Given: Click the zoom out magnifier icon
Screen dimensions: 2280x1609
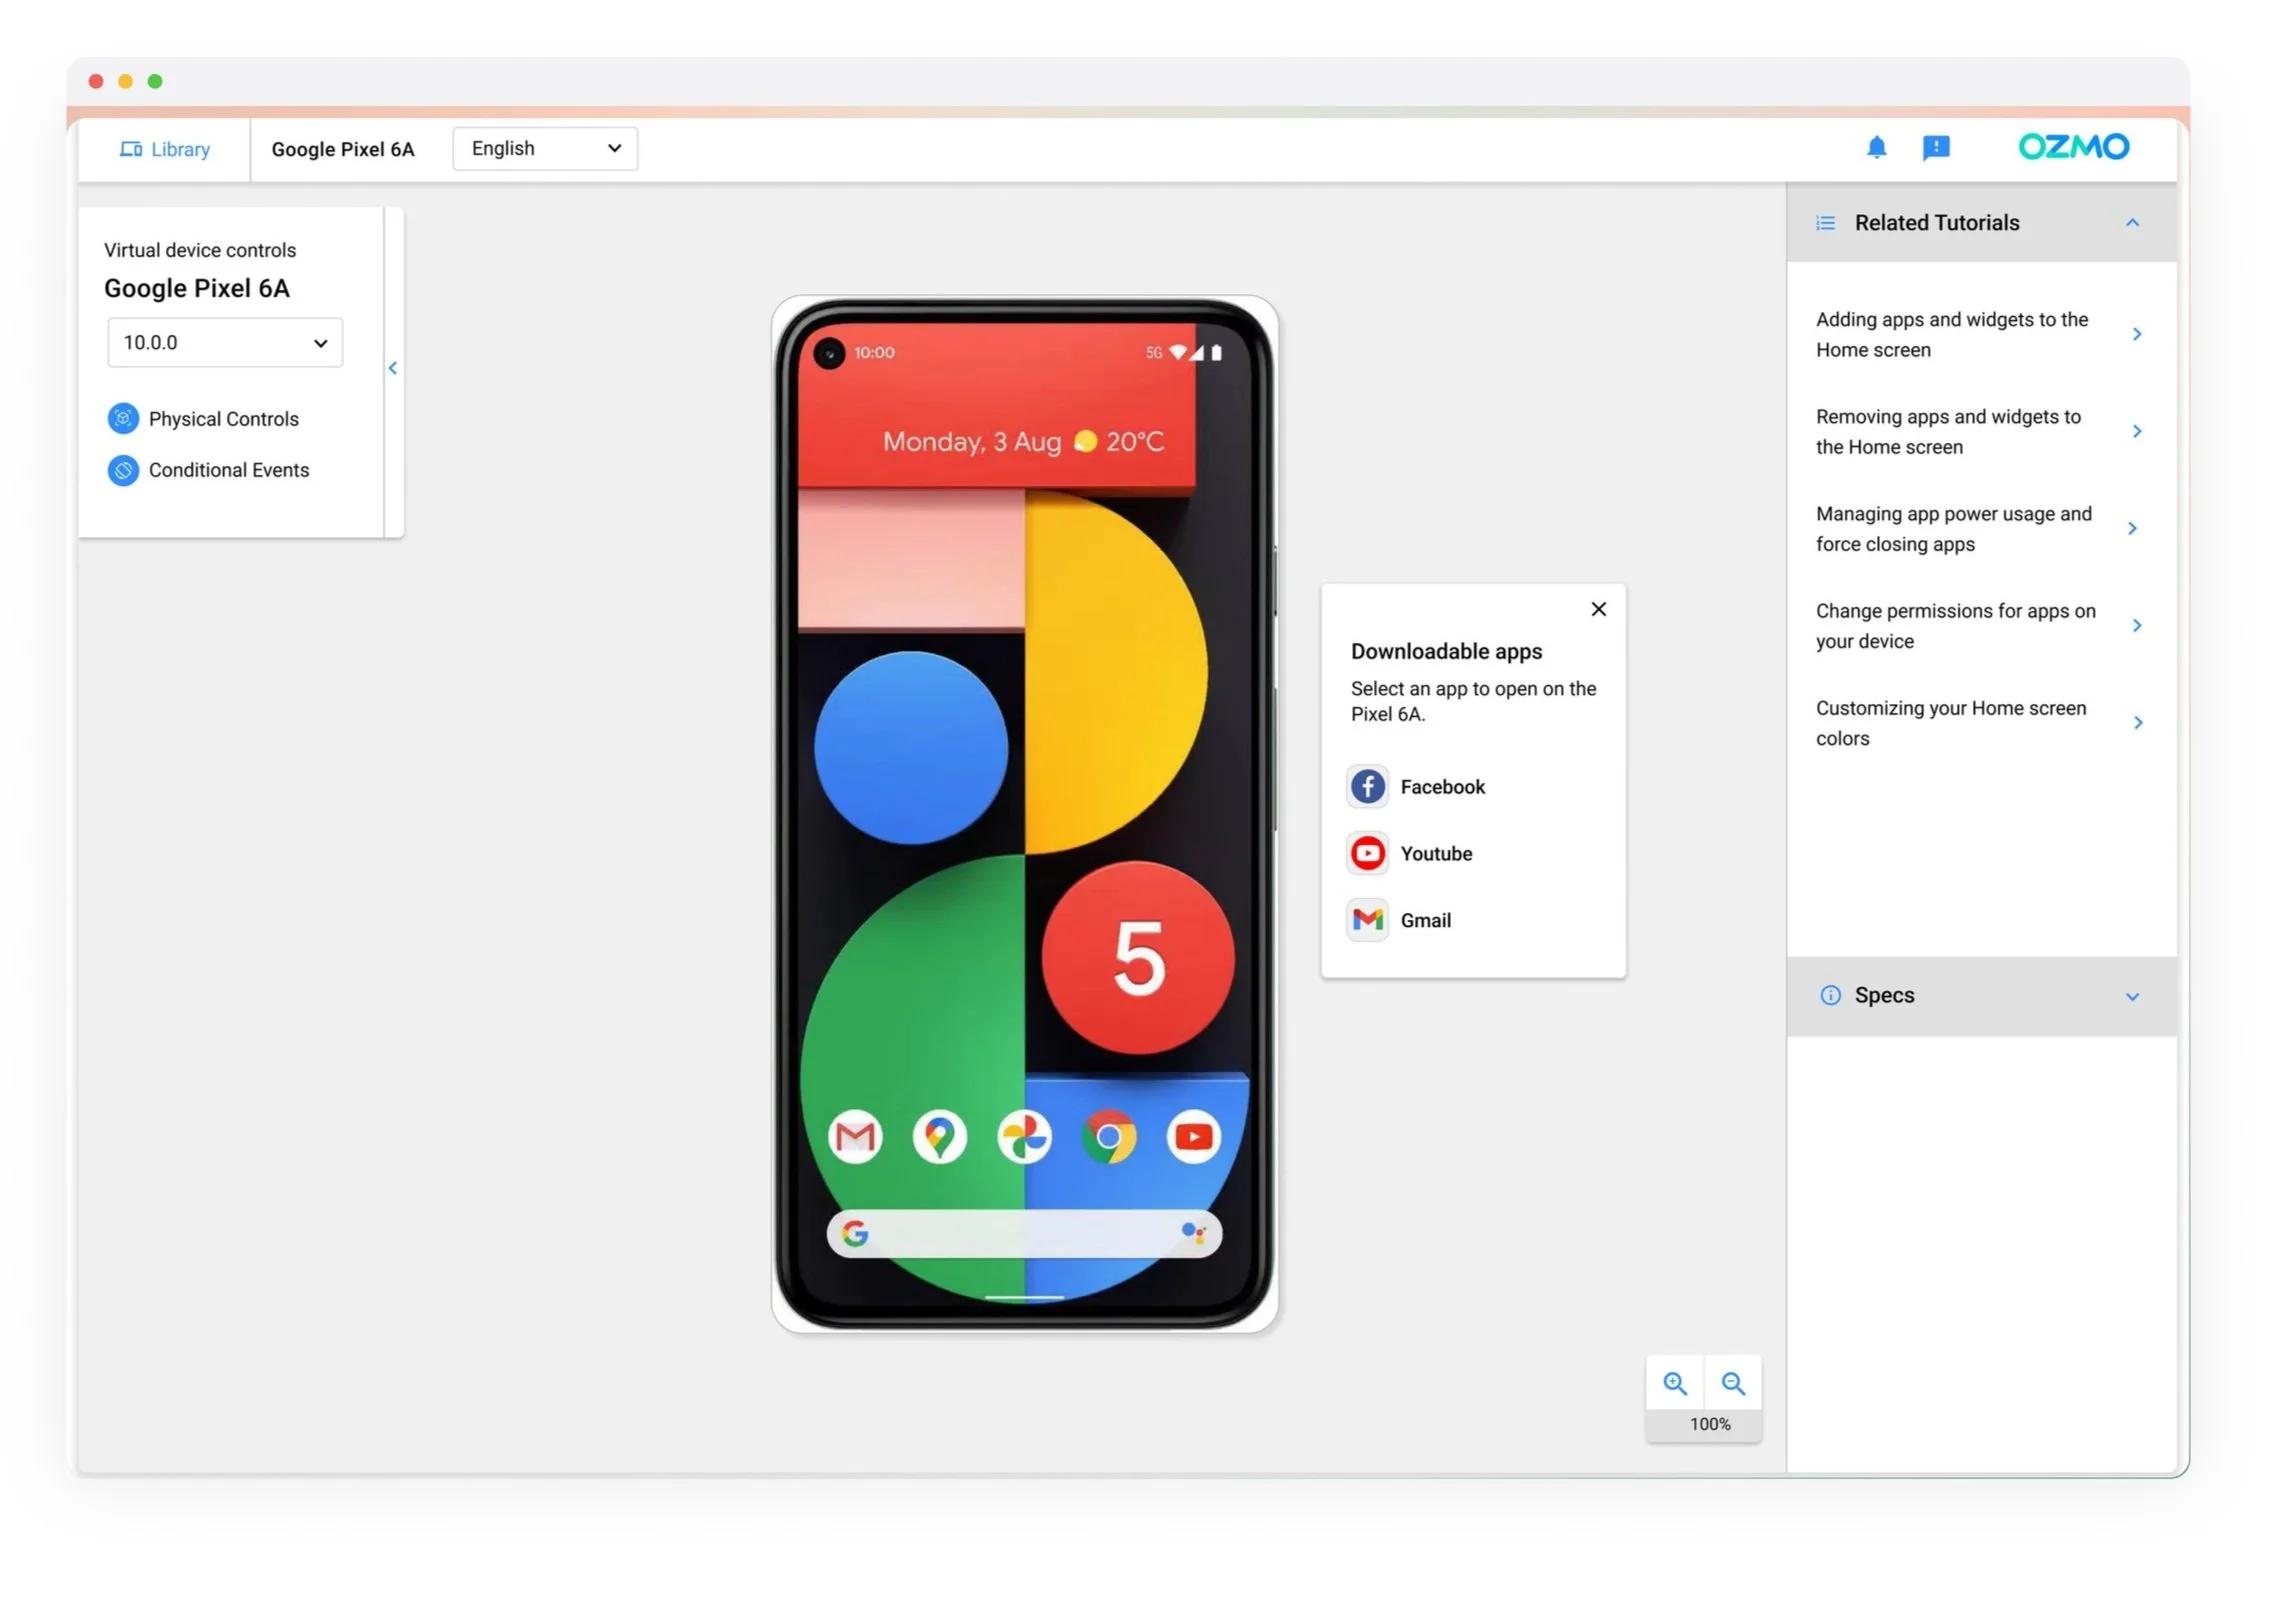Looking at the screenshot, I should 1733,1384.
